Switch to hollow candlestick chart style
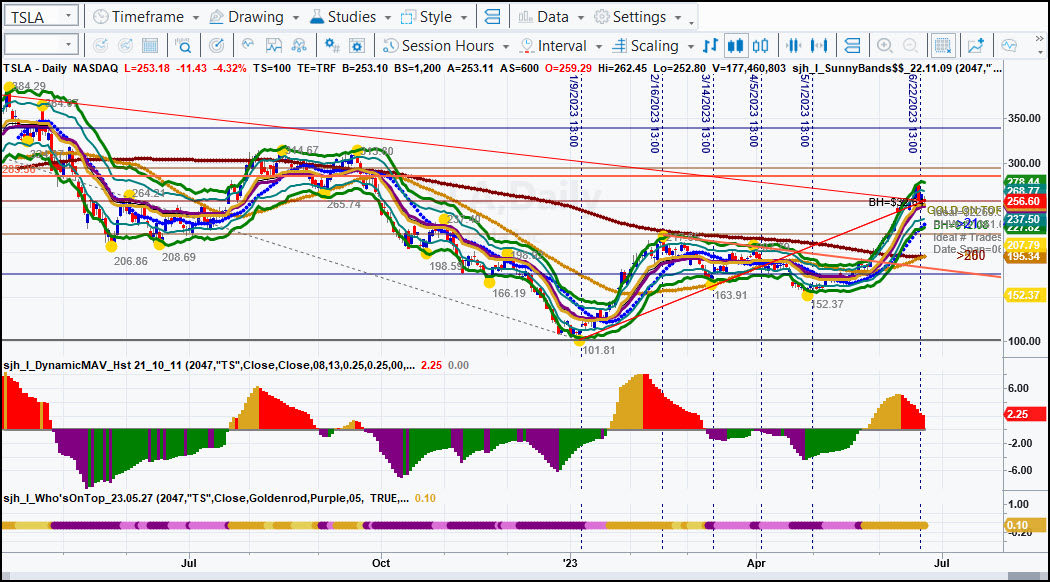Viewport: 1050px width, 582px height. [x=760, y=46]
